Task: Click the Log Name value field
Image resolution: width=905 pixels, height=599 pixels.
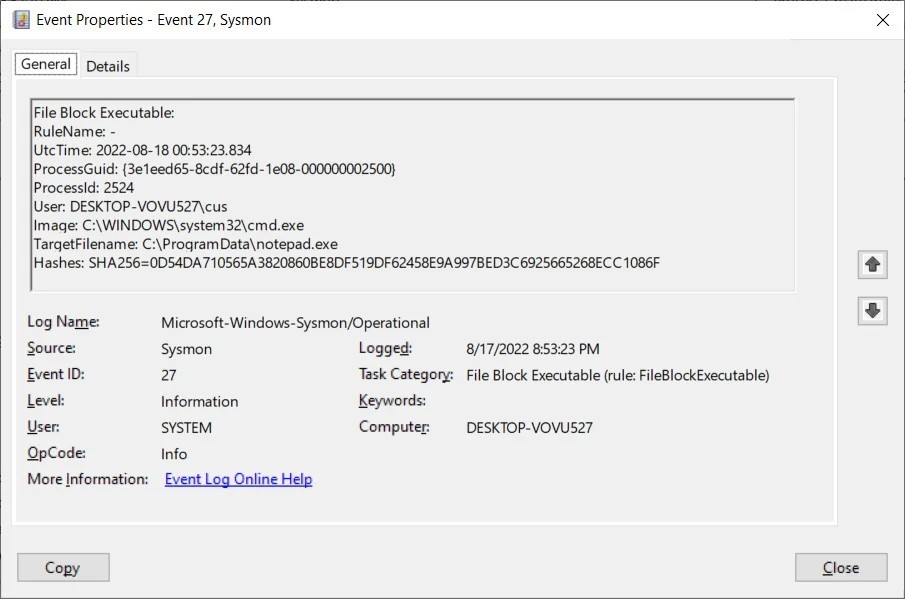Action: [x=295, y=323]
